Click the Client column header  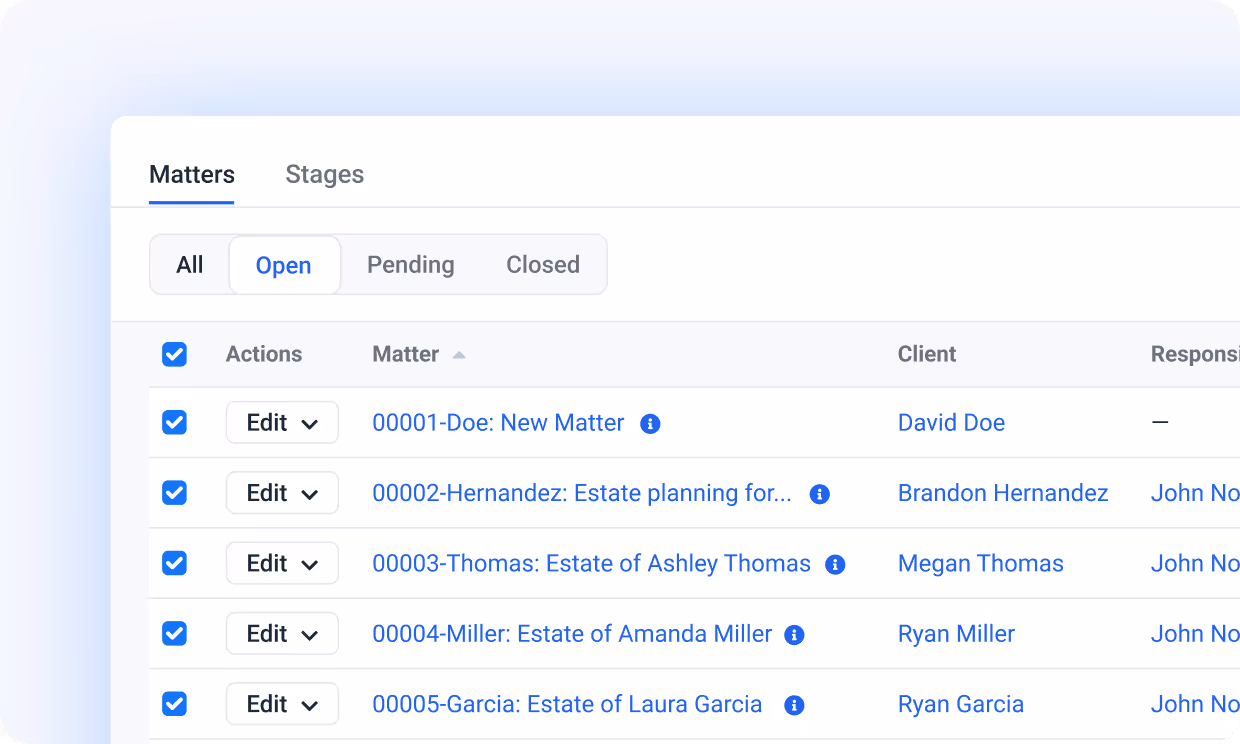pyautogui.click(x=927, y=354)
